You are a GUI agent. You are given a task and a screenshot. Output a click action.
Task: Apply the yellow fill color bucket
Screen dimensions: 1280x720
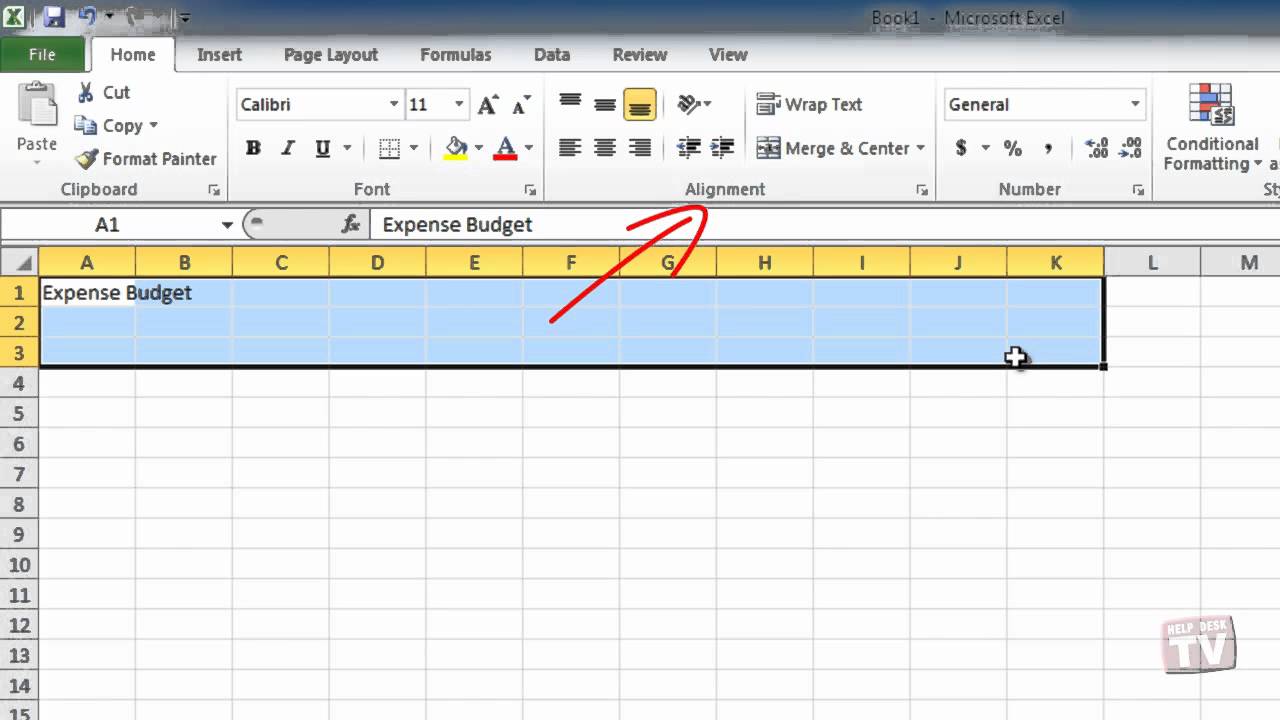(457, 148)
